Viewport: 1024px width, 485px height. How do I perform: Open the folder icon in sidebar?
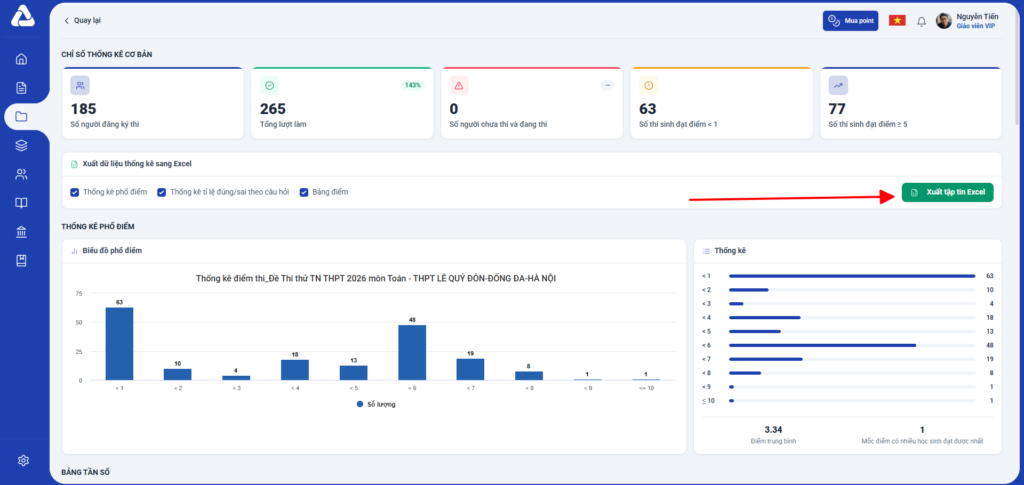click(22, 117)
